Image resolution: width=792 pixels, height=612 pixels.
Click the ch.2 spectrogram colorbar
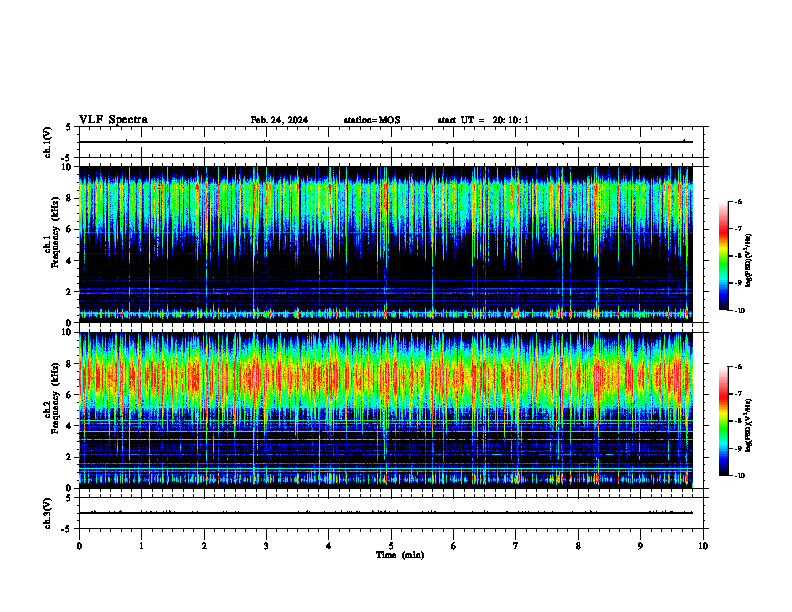[724, 421]
